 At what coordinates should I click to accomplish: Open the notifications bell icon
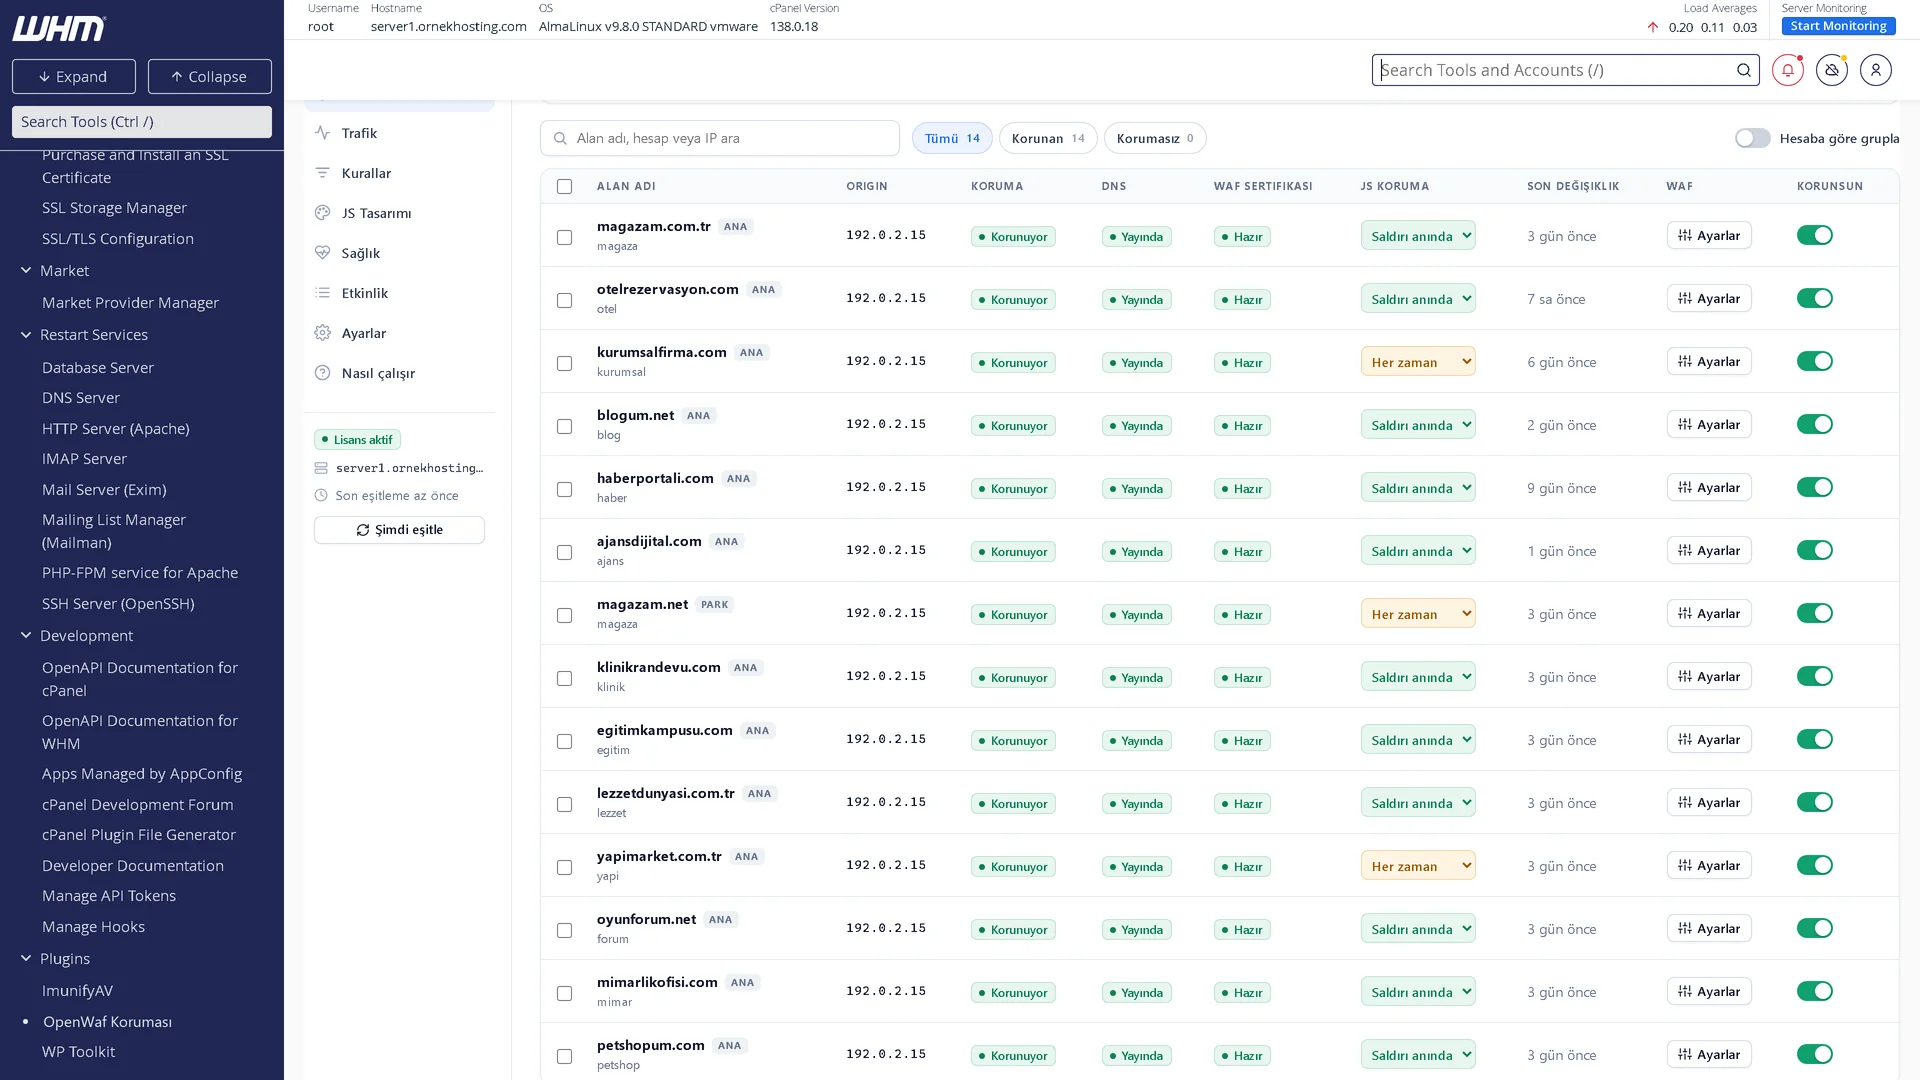(x=1787, y=70)
